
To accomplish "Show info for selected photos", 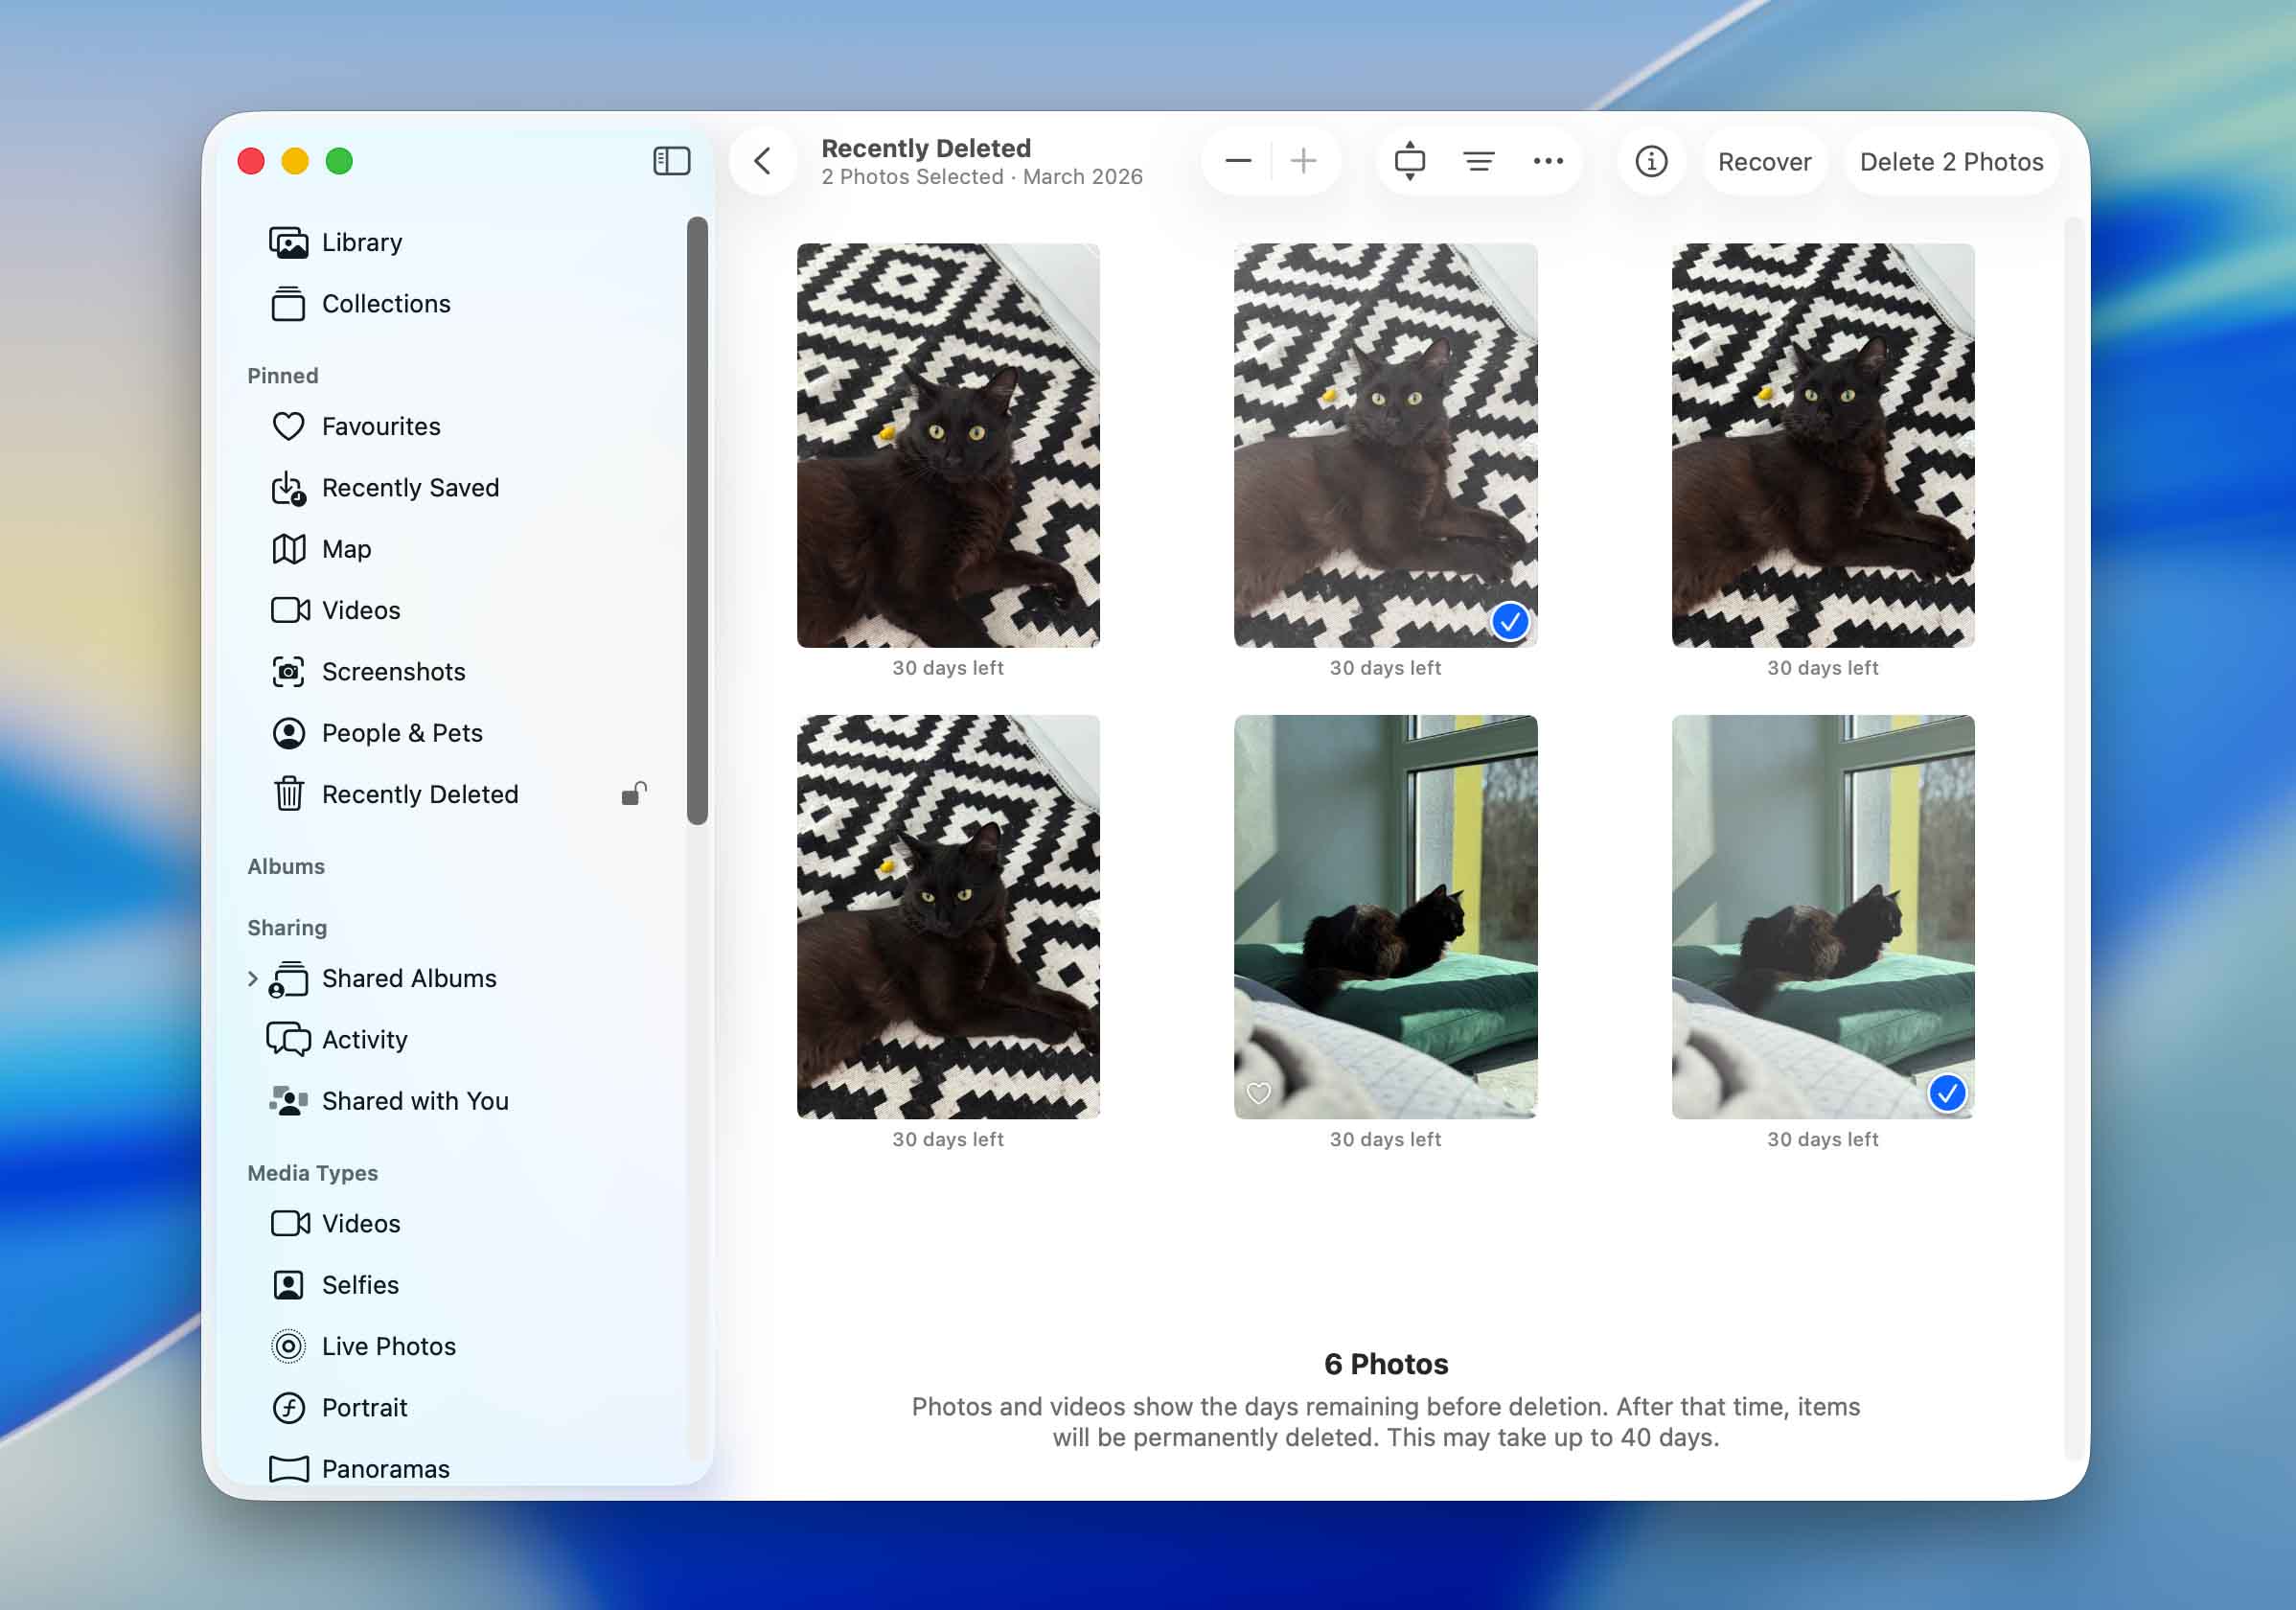I will click(1651, 161).
